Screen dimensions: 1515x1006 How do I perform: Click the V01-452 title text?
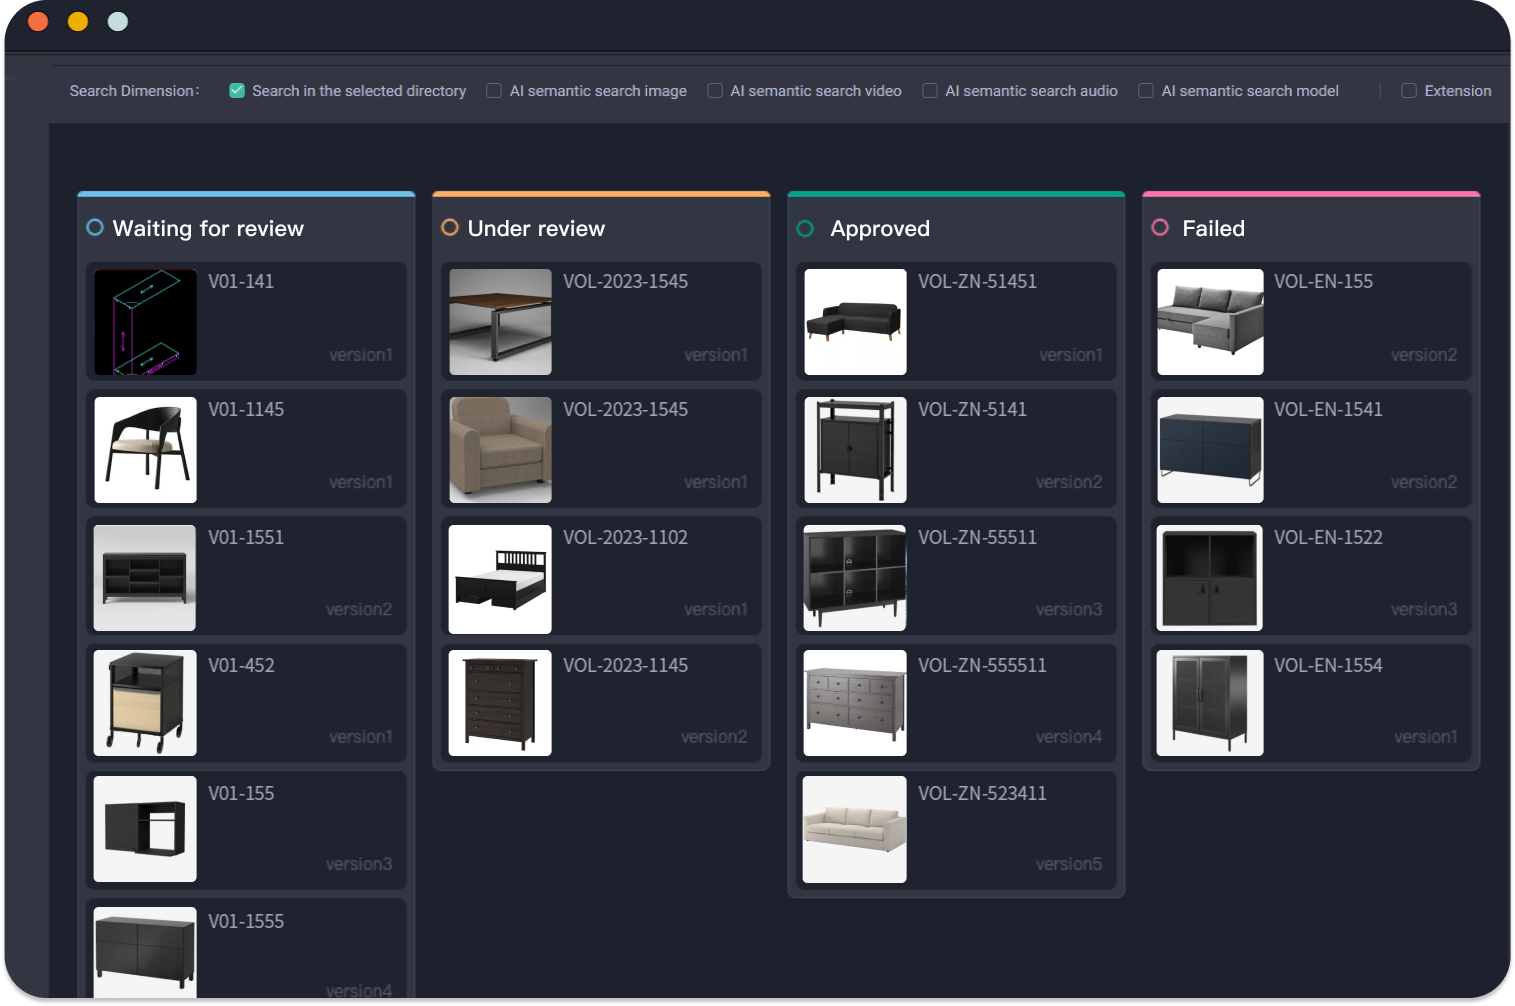click(x=241, y=666)
